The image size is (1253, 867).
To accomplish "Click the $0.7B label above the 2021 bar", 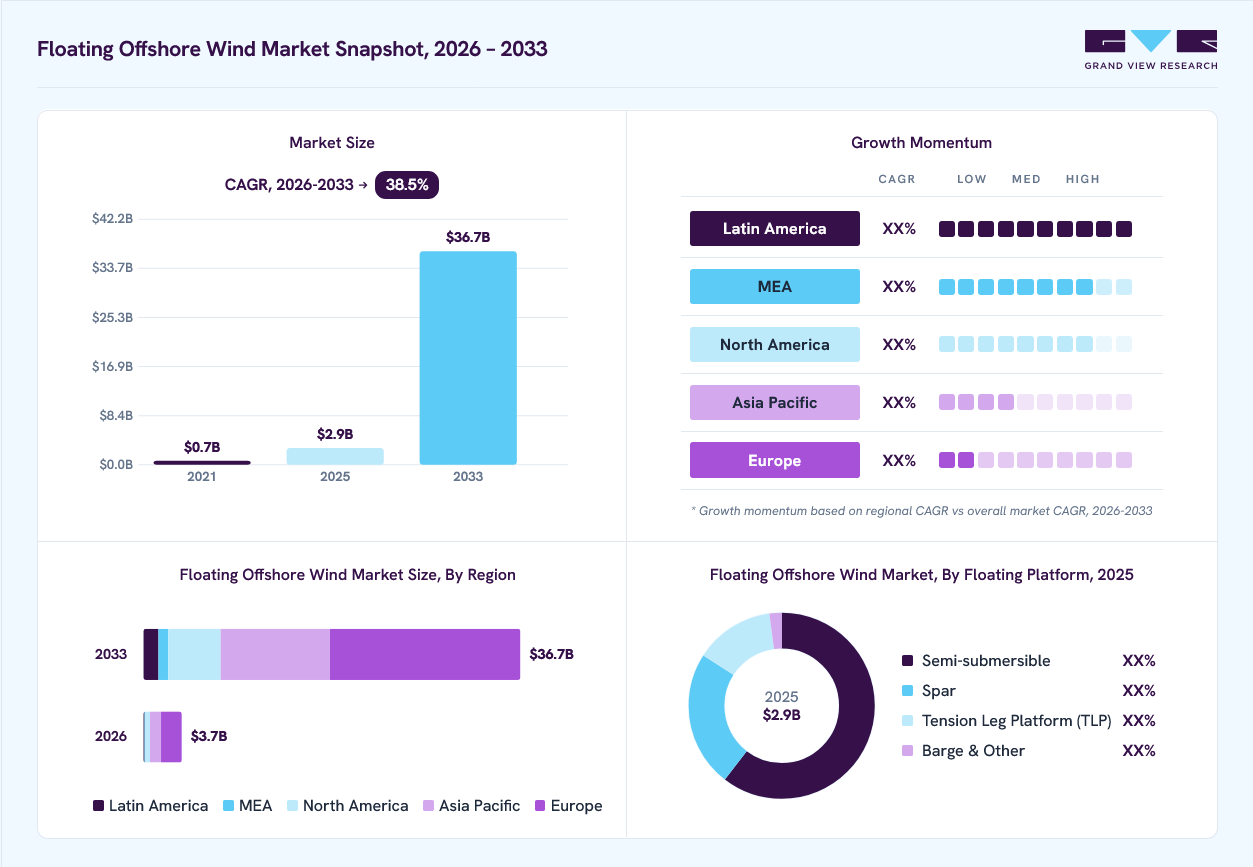I will 202,446.
